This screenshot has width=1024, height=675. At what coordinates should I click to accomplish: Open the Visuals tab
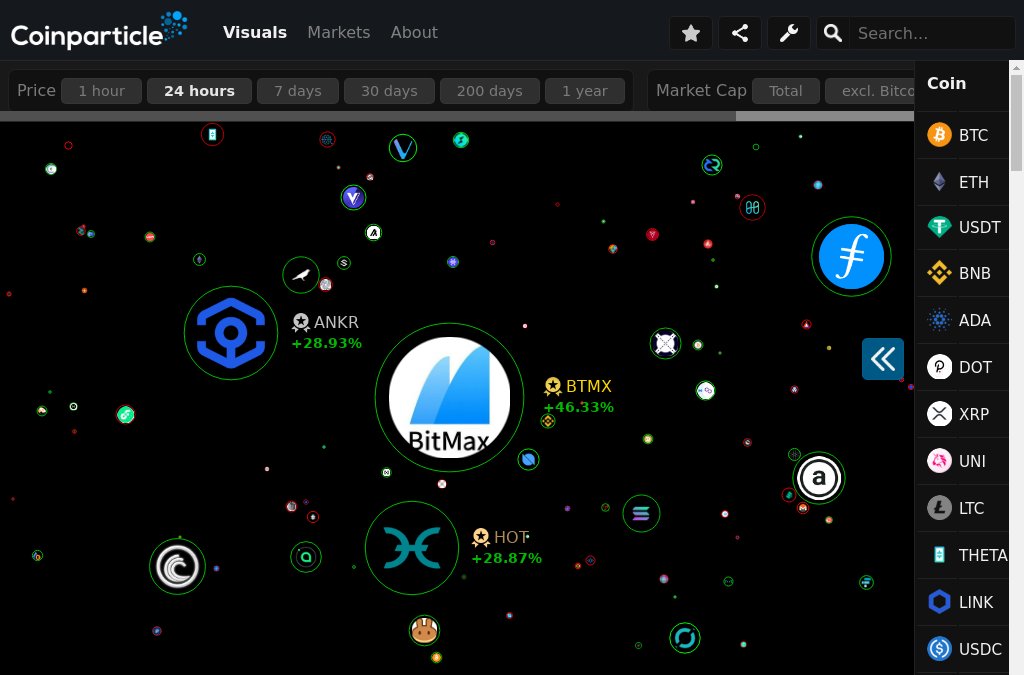pos(255,32)
